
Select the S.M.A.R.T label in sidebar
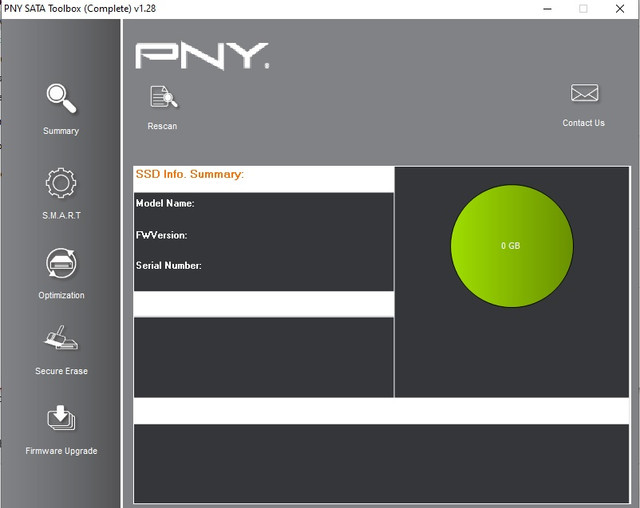pyautogui.click(x=61, y=215)
